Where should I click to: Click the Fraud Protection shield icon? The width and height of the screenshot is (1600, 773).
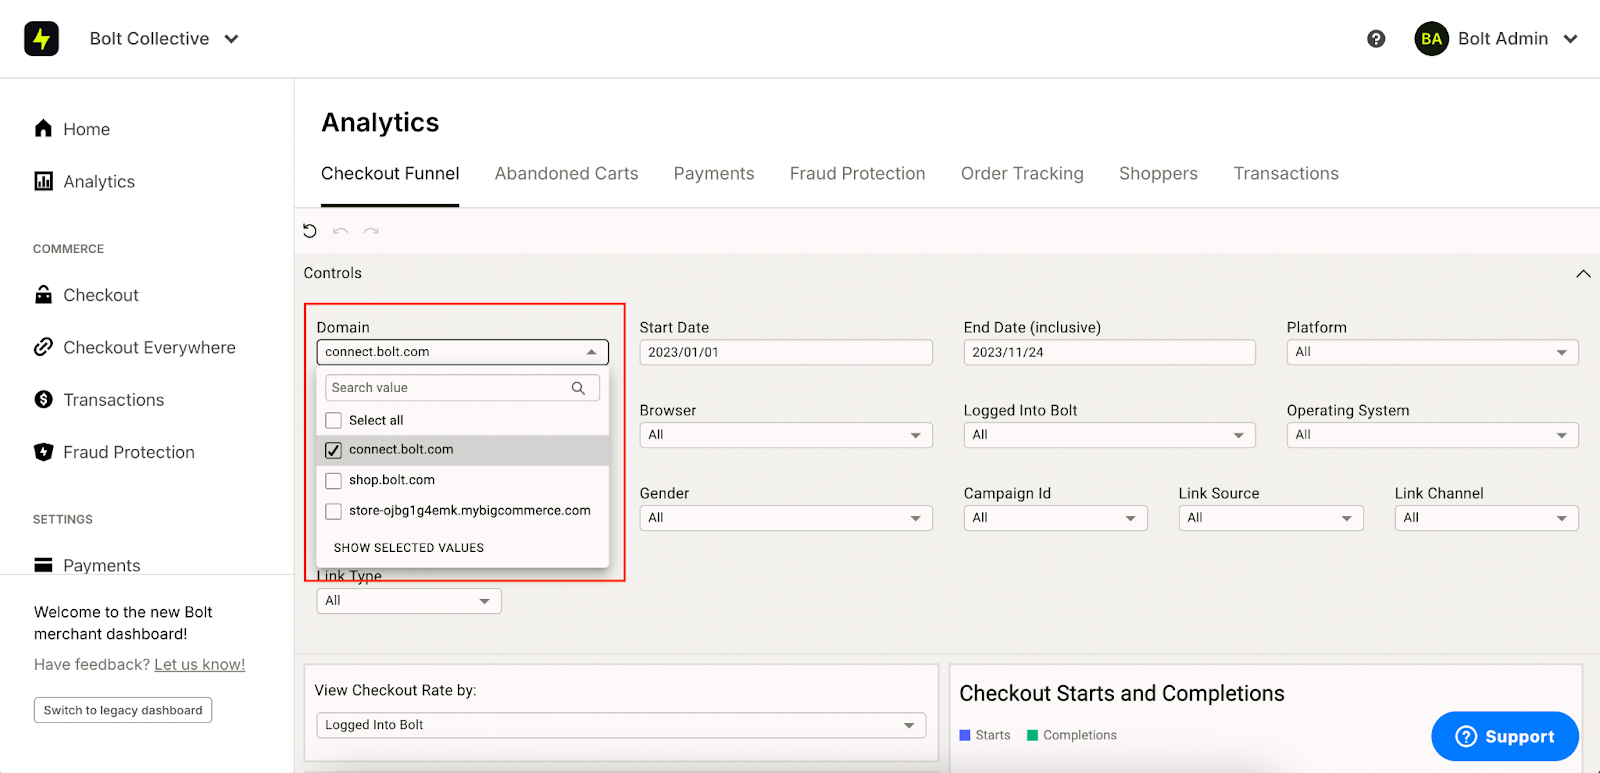point(43,452)
